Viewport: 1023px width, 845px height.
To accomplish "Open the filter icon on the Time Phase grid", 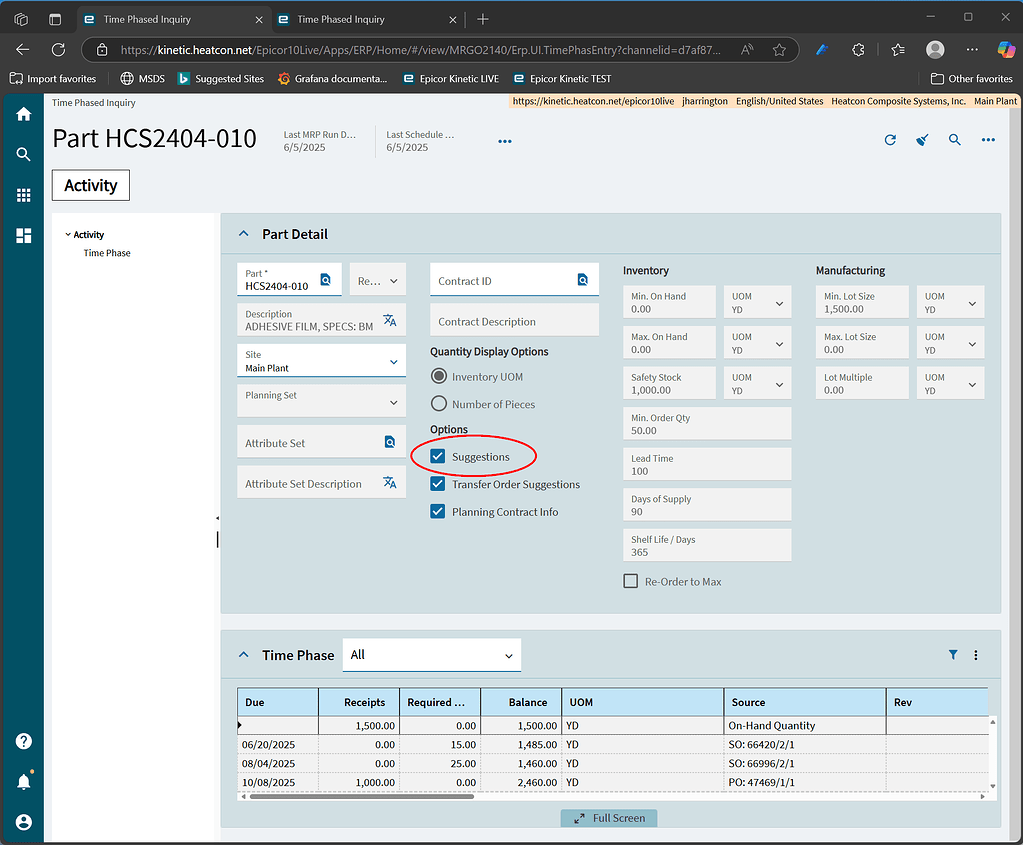I will tap(952, 655).
